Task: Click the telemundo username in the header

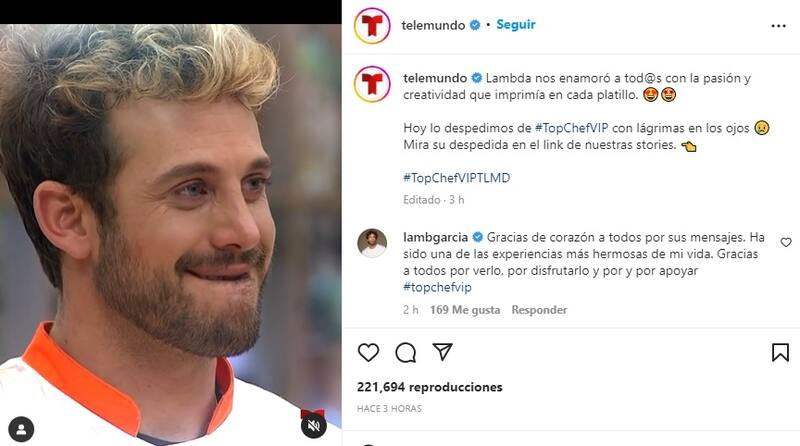Action: coord(433,25)
